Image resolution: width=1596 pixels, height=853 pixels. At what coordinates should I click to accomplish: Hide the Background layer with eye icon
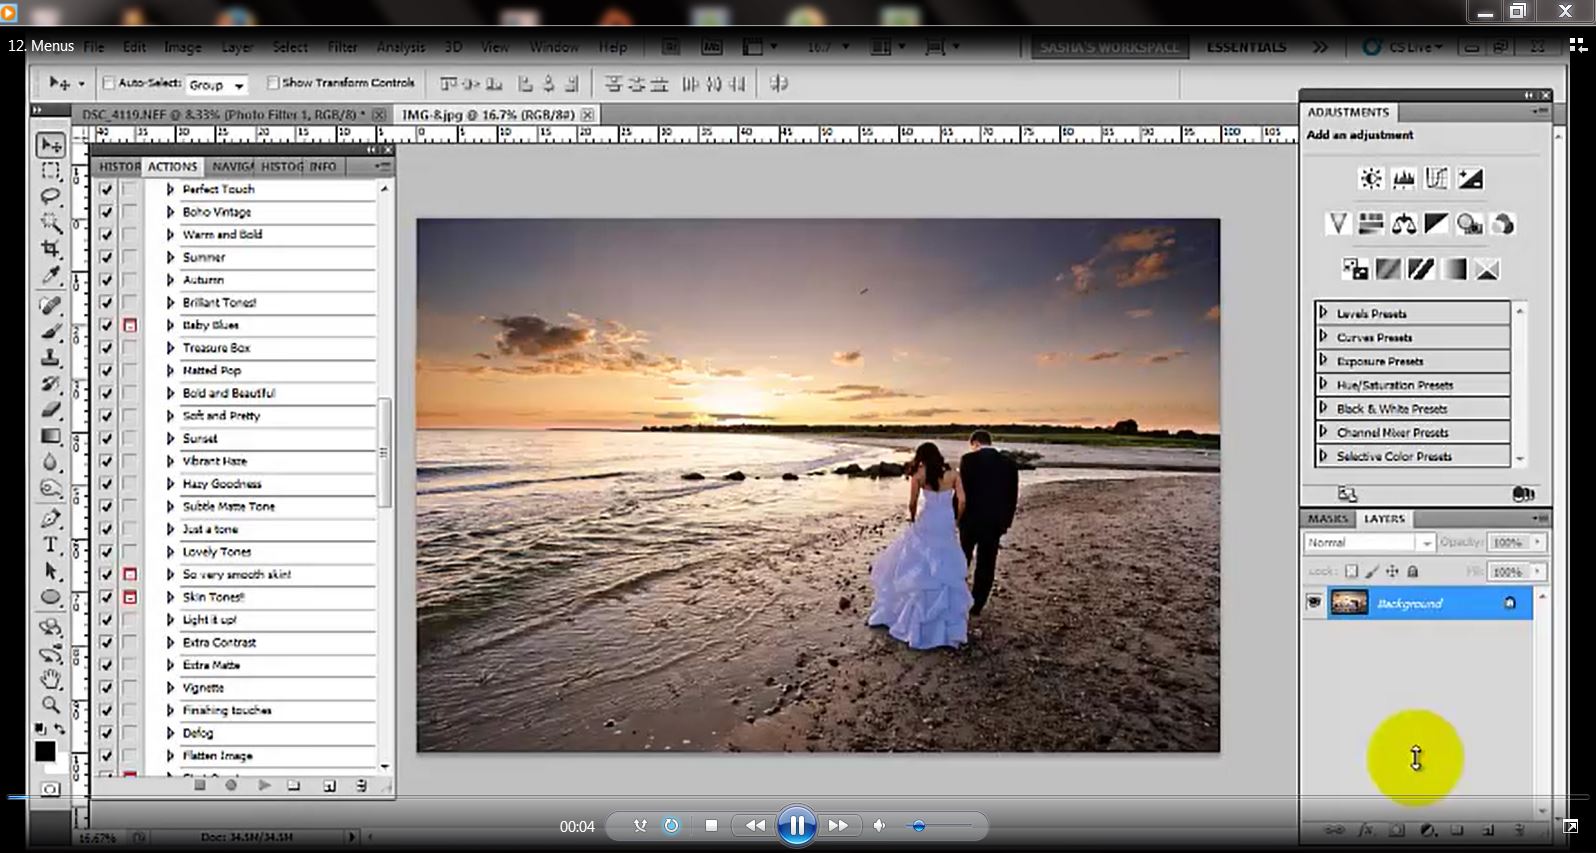coord(1314,603)
